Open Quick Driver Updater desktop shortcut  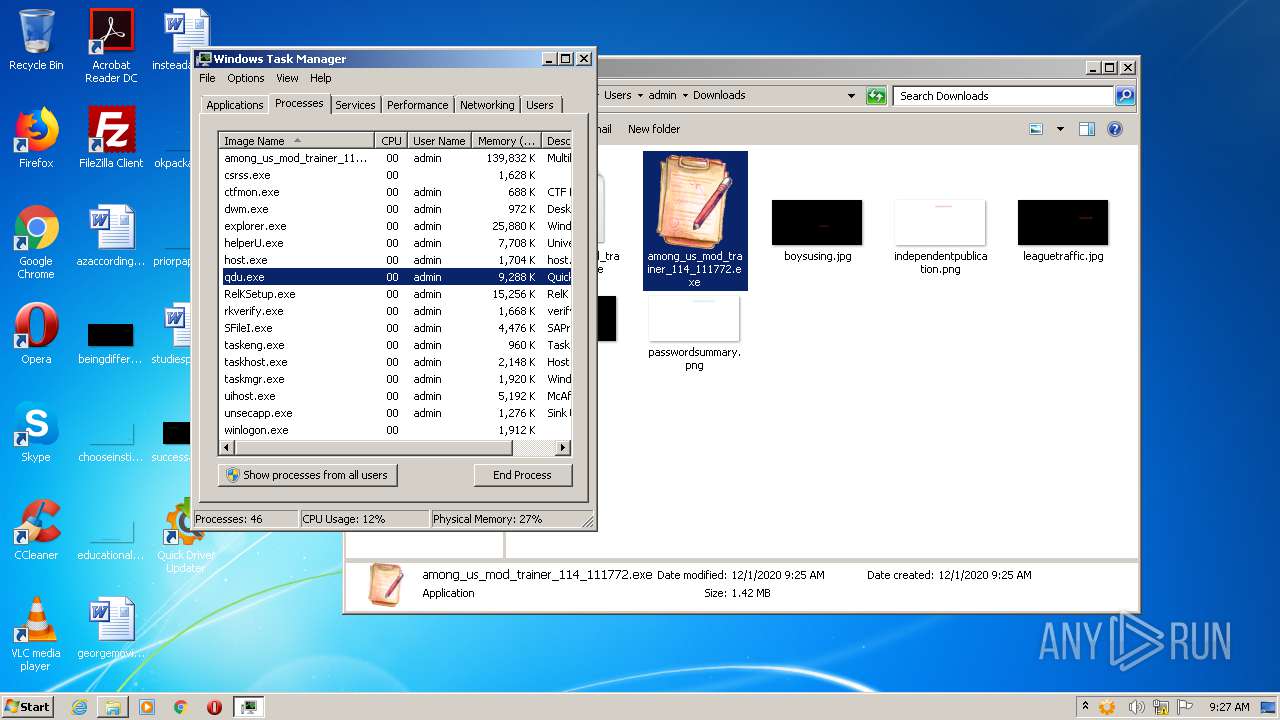point(186,536)
